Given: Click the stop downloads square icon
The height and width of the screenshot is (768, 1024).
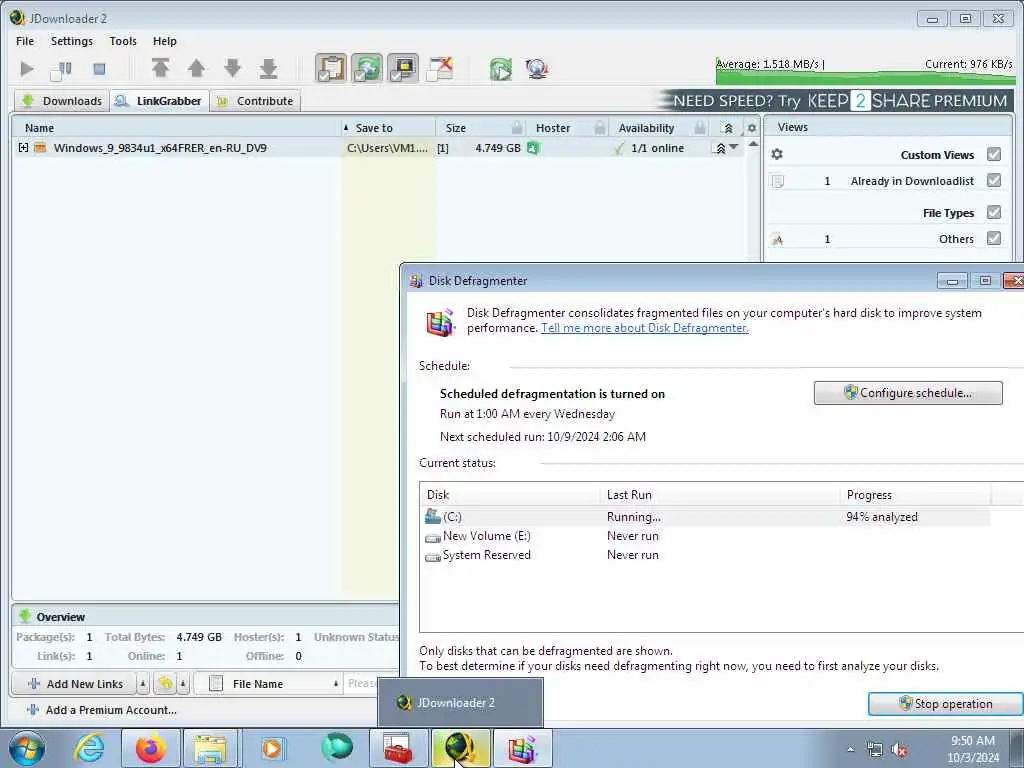Looking at the screenshot, I should (99, 69).
